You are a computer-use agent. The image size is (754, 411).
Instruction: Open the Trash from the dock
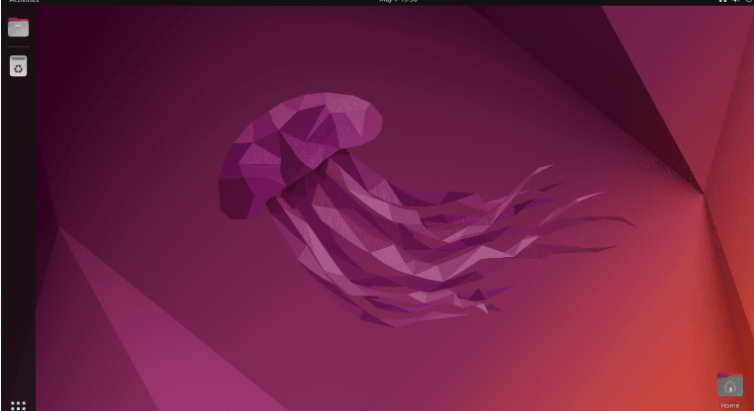pos(18,66)
